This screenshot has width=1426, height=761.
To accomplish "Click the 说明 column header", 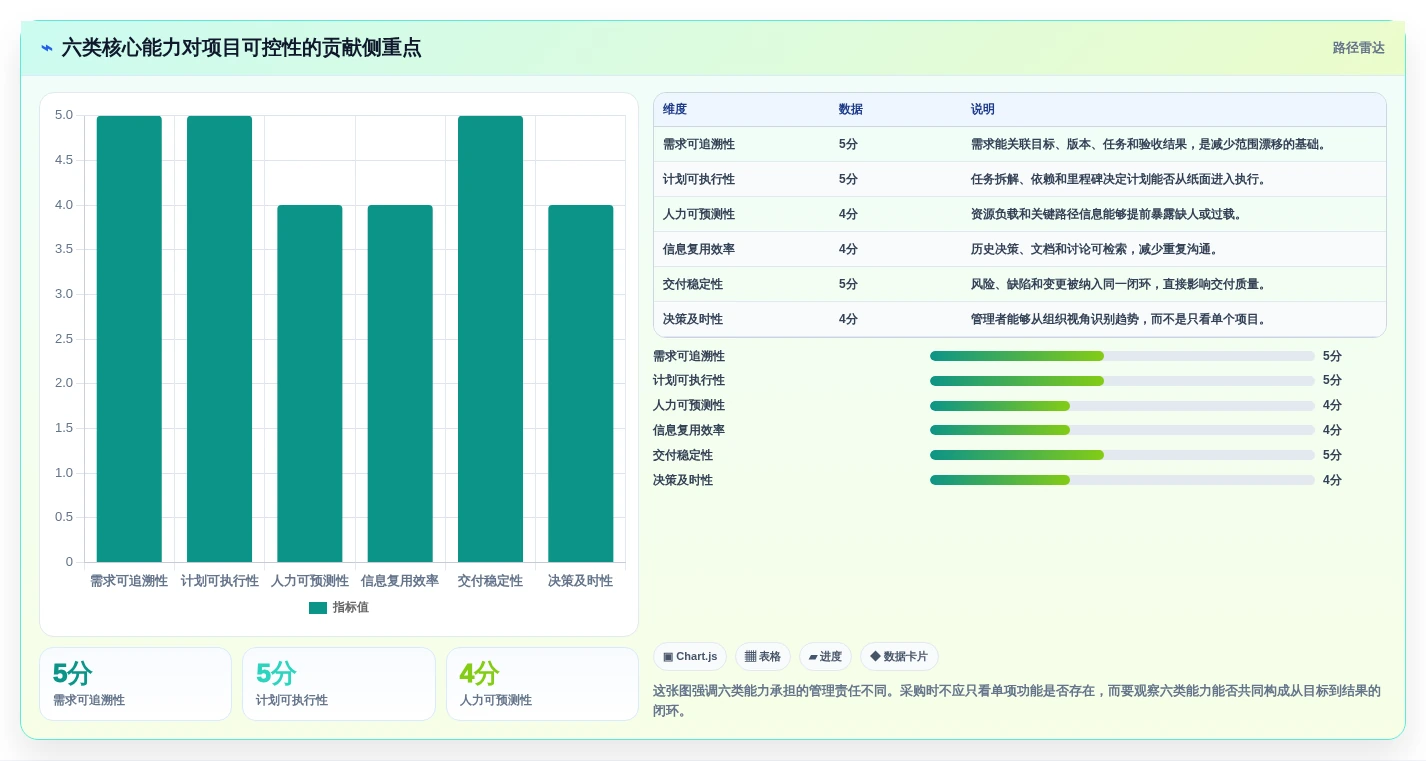I will [983, 110].
